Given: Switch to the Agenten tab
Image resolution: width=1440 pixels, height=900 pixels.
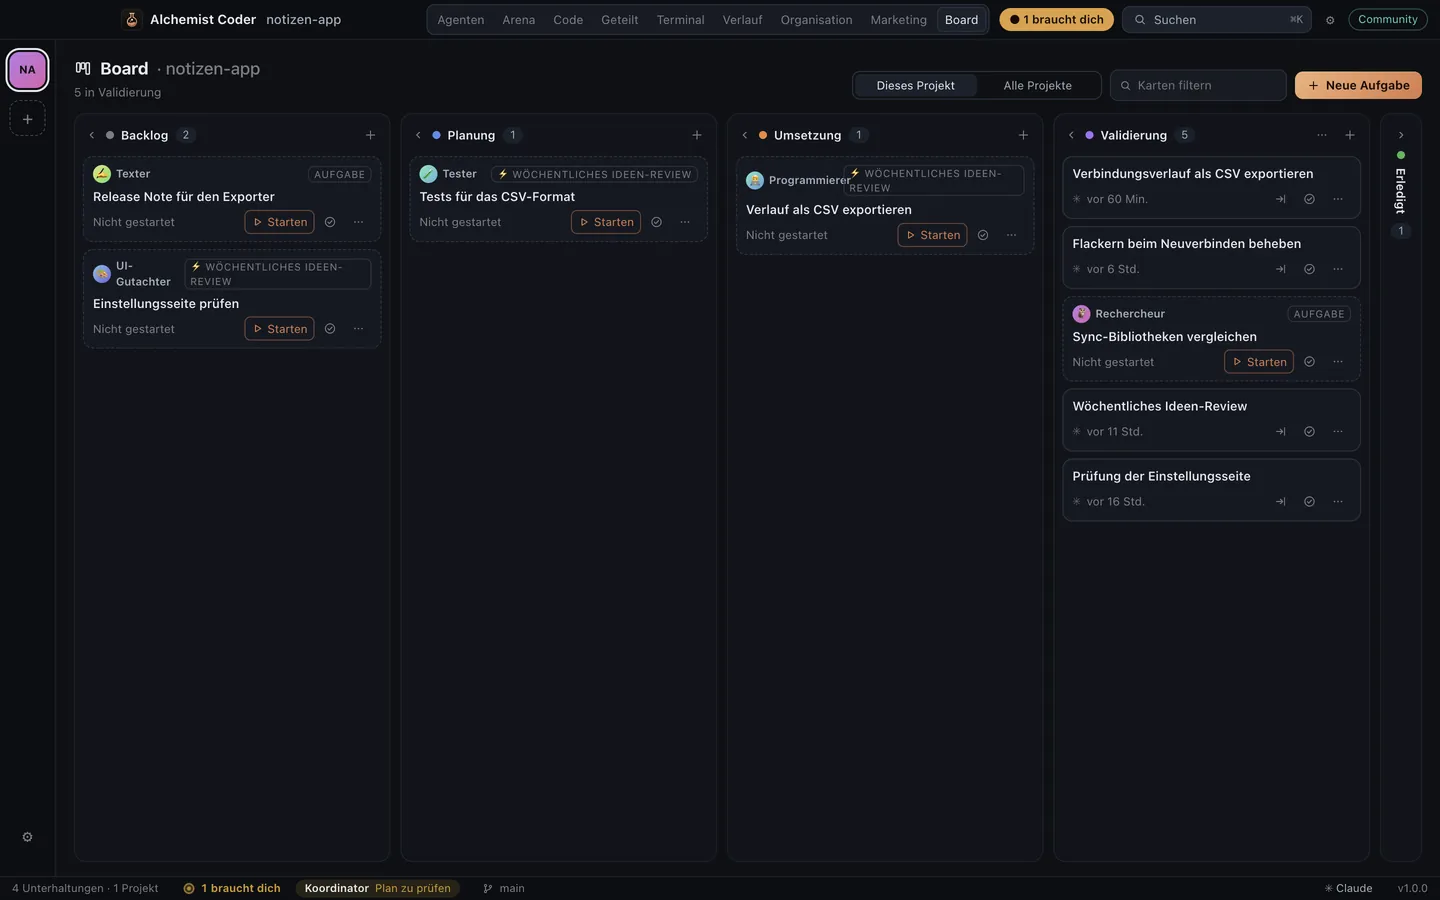Looking at the screenshot, I should [x=461, y=20].
